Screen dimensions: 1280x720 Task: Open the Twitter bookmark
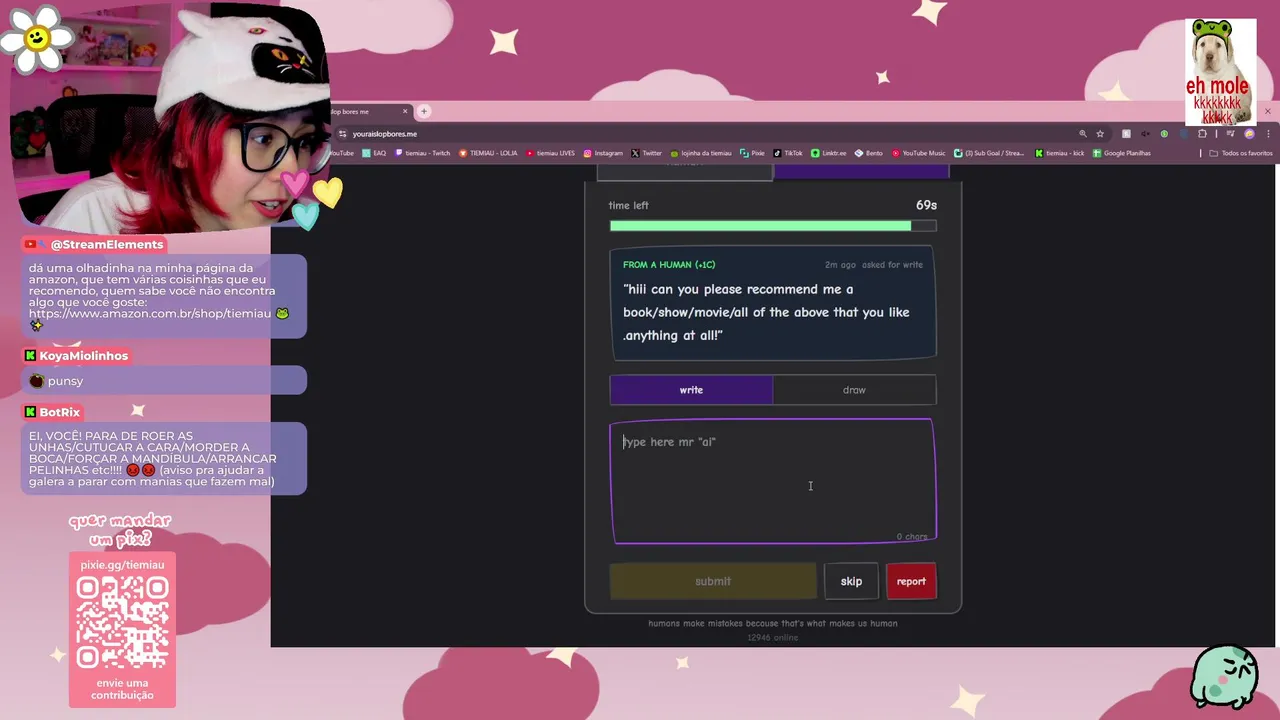tap(647, 153)
